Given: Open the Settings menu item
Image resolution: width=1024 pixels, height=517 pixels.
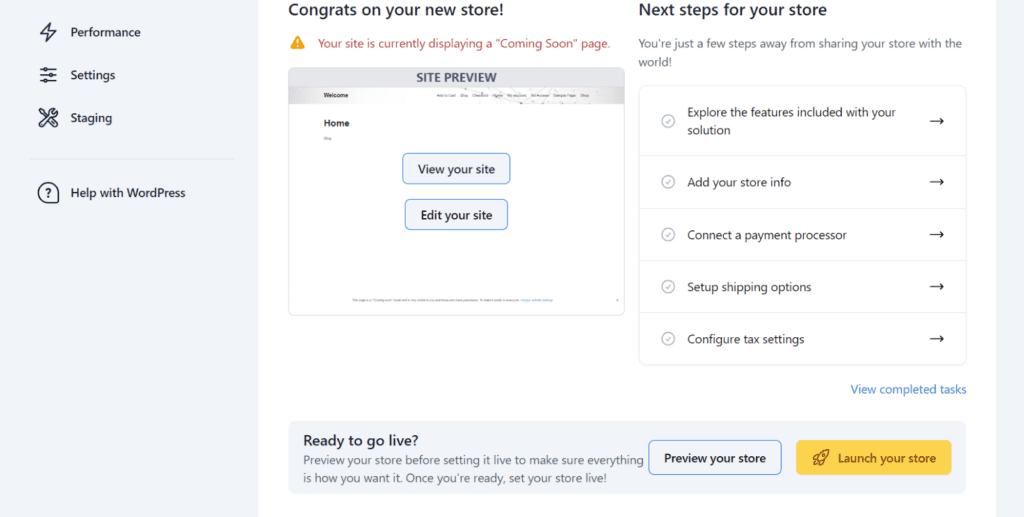Looking at the screenshot, I should (92, 75).
